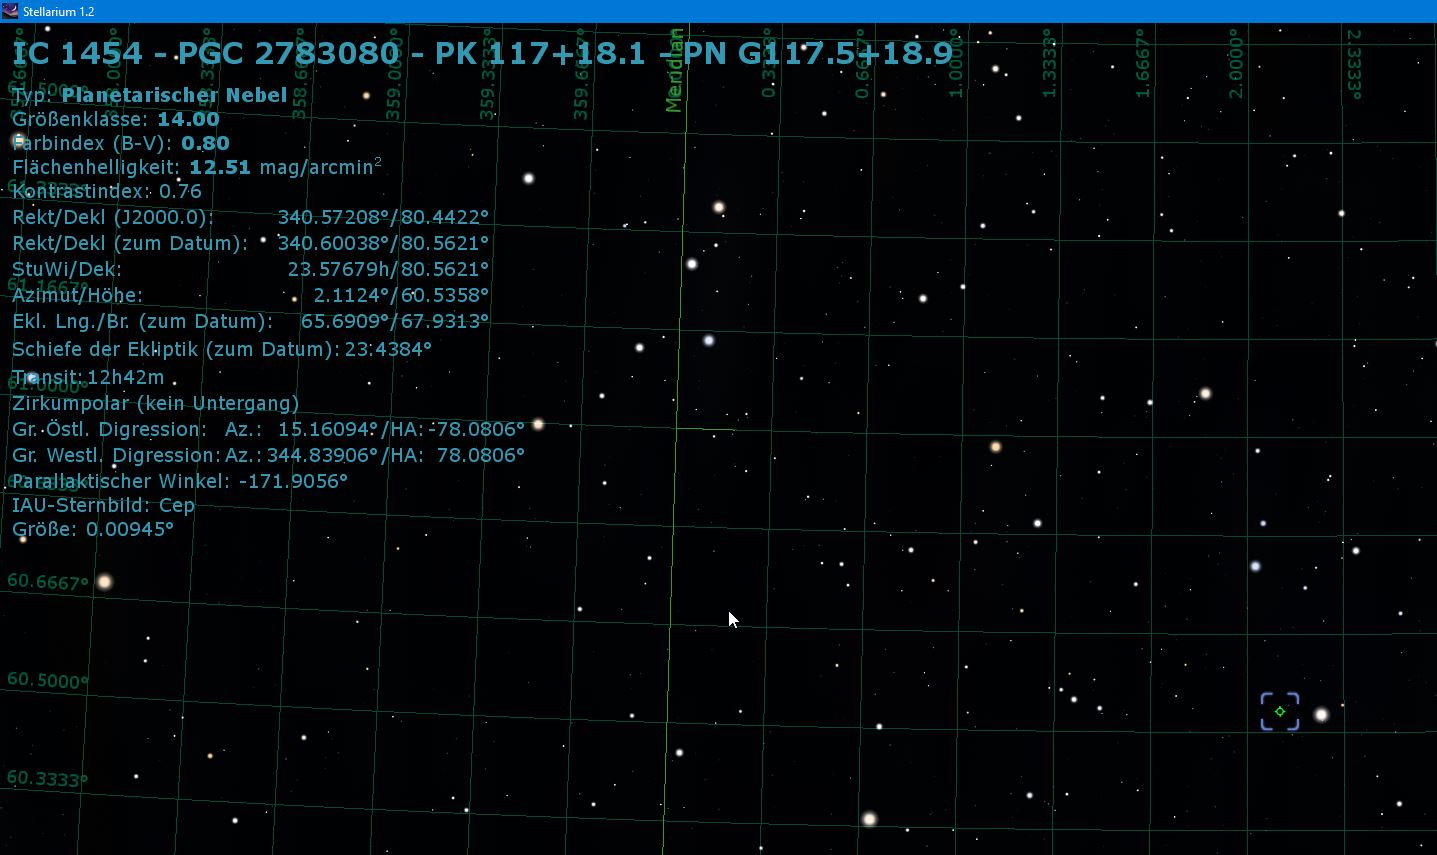Click the Transit: 12h42m info line
Screen dimensions: 1437x855
click(88, 377)
